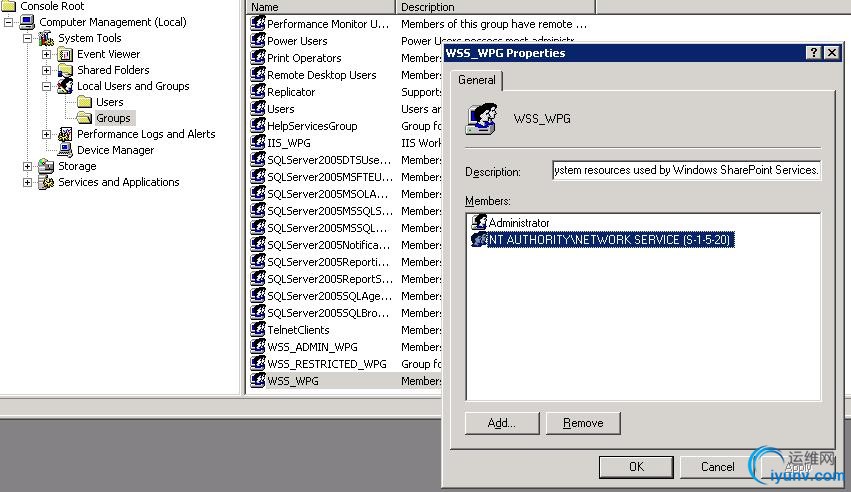The image size is (851, 492).
Task: Sort by the Description column header
Action: [x=496, y=7]
